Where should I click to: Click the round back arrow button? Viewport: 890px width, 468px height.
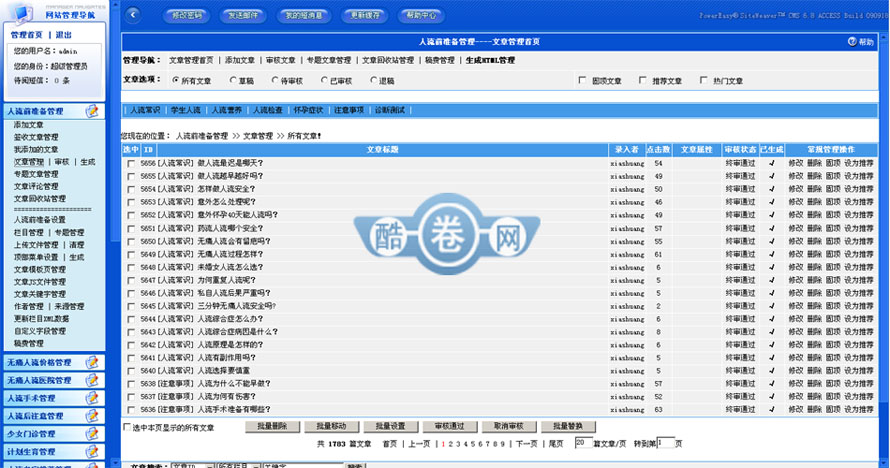(133, 15)
